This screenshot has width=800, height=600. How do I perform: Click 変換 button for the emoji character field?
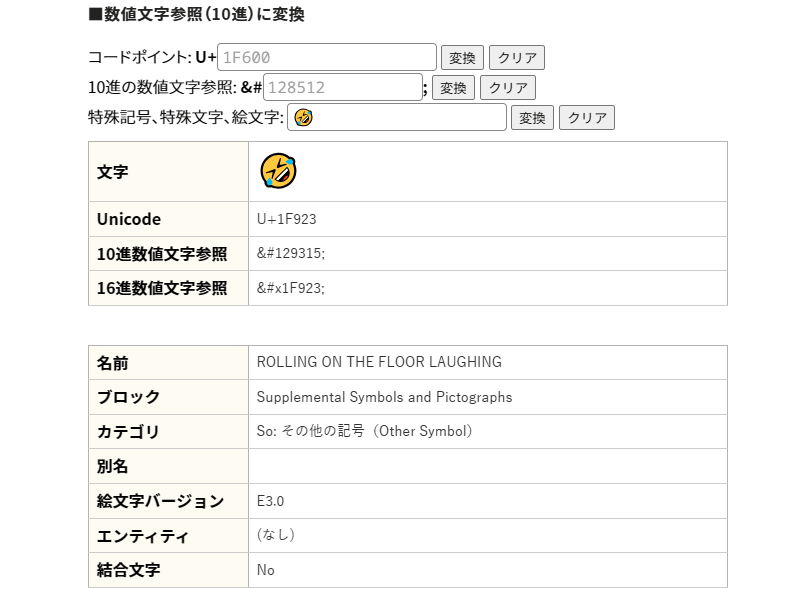coord(532,118)
